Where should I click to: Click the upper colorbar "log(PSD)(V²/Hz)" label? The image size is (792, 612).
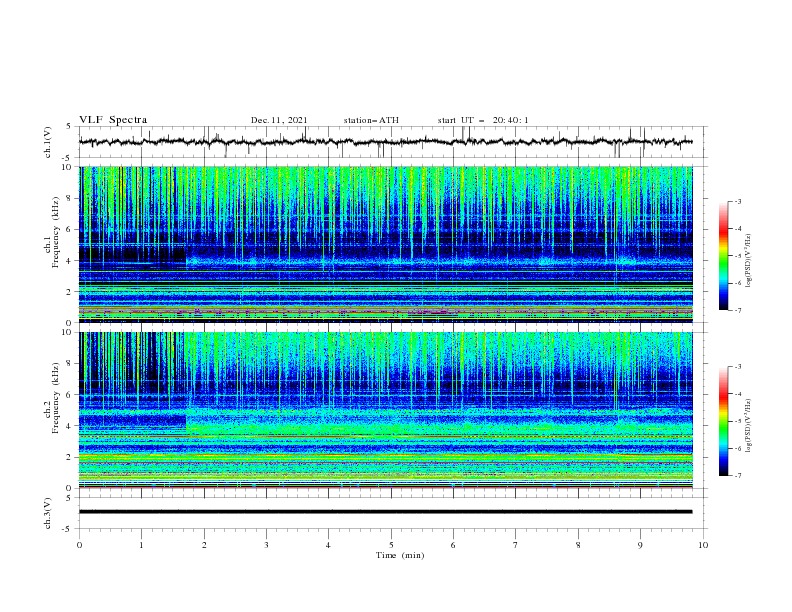coord(748,261)
